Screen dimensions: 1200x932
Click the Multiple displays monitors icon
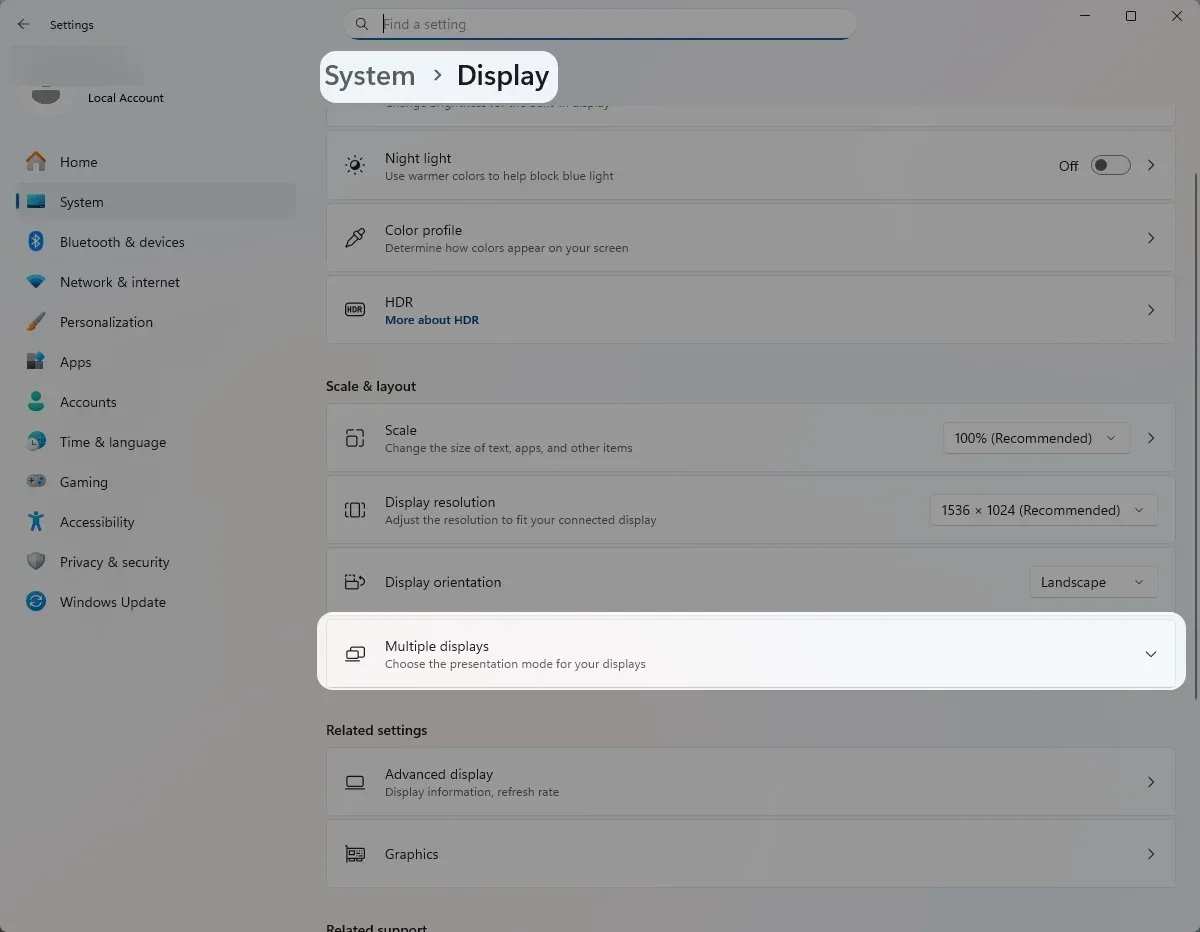click(x=355, y=654)
